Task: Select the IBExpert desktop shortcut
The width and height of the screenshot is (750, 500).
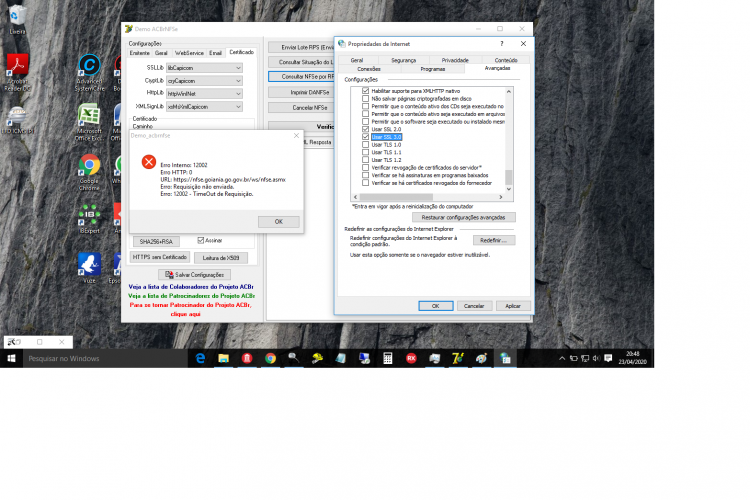Action: click(x=89, y=219)
